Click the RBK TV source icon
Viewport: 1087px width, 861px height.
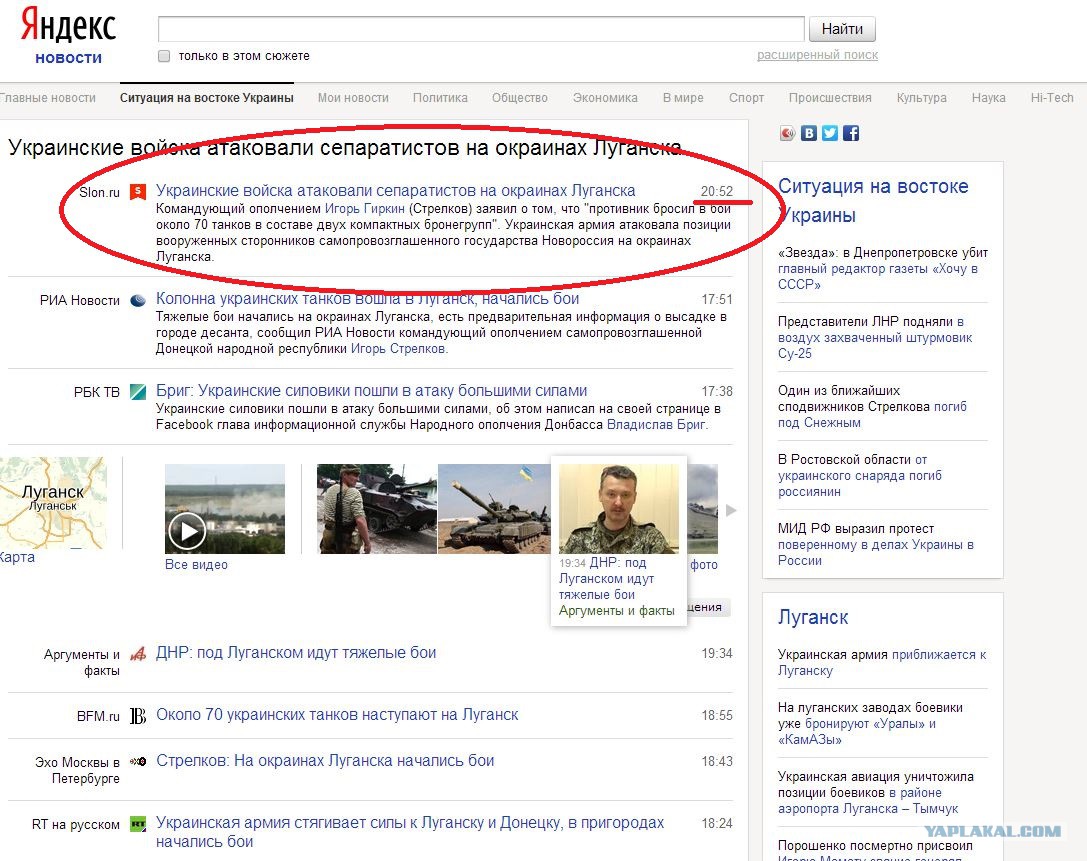138,392
